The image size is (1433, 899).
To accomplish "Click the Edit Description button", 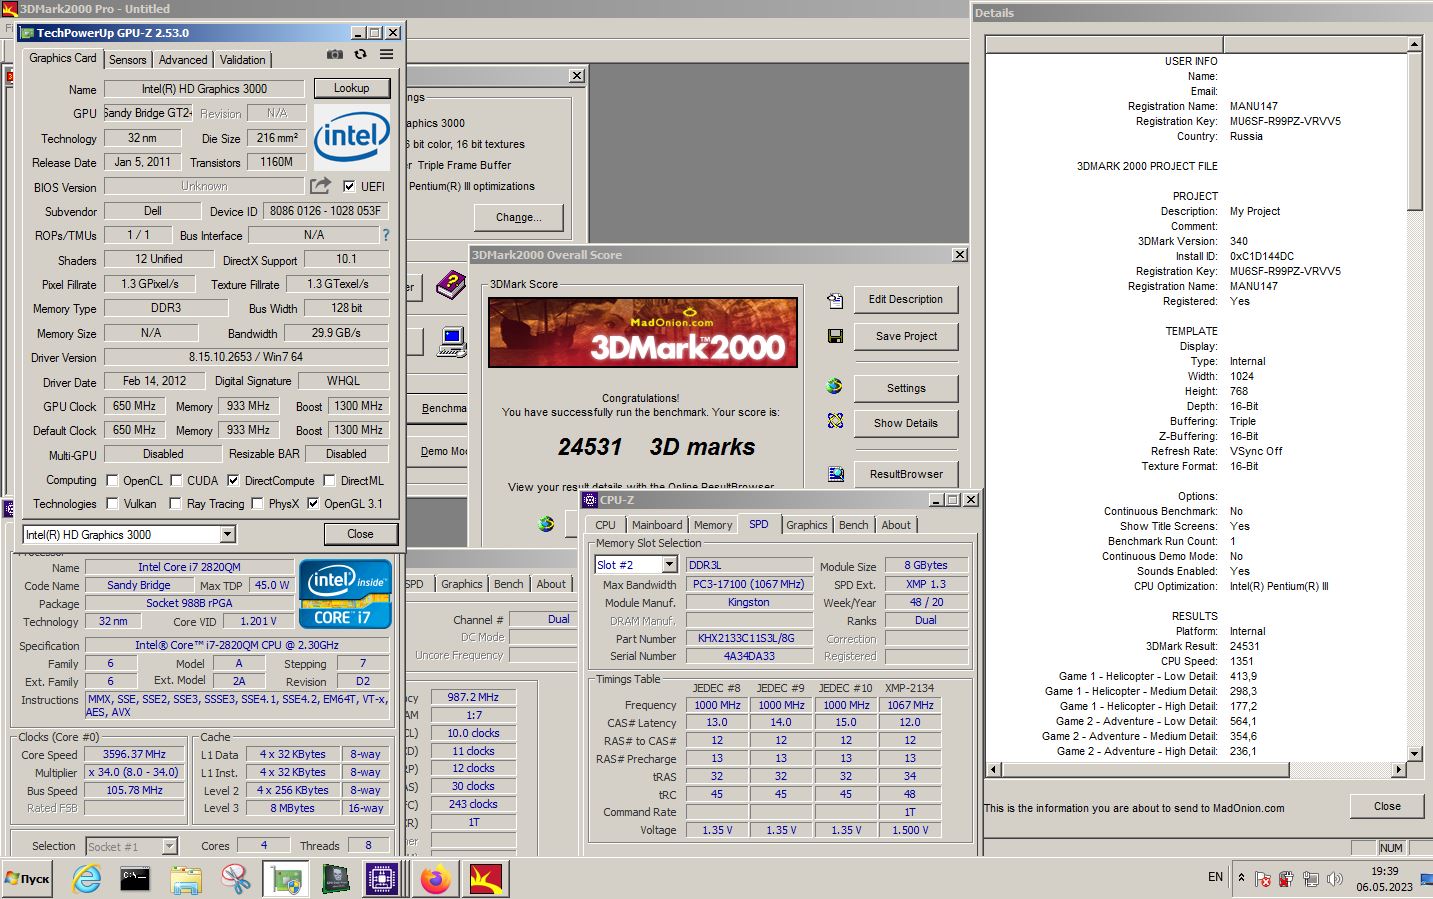I will pyautogui.click(x=906, y=299).
